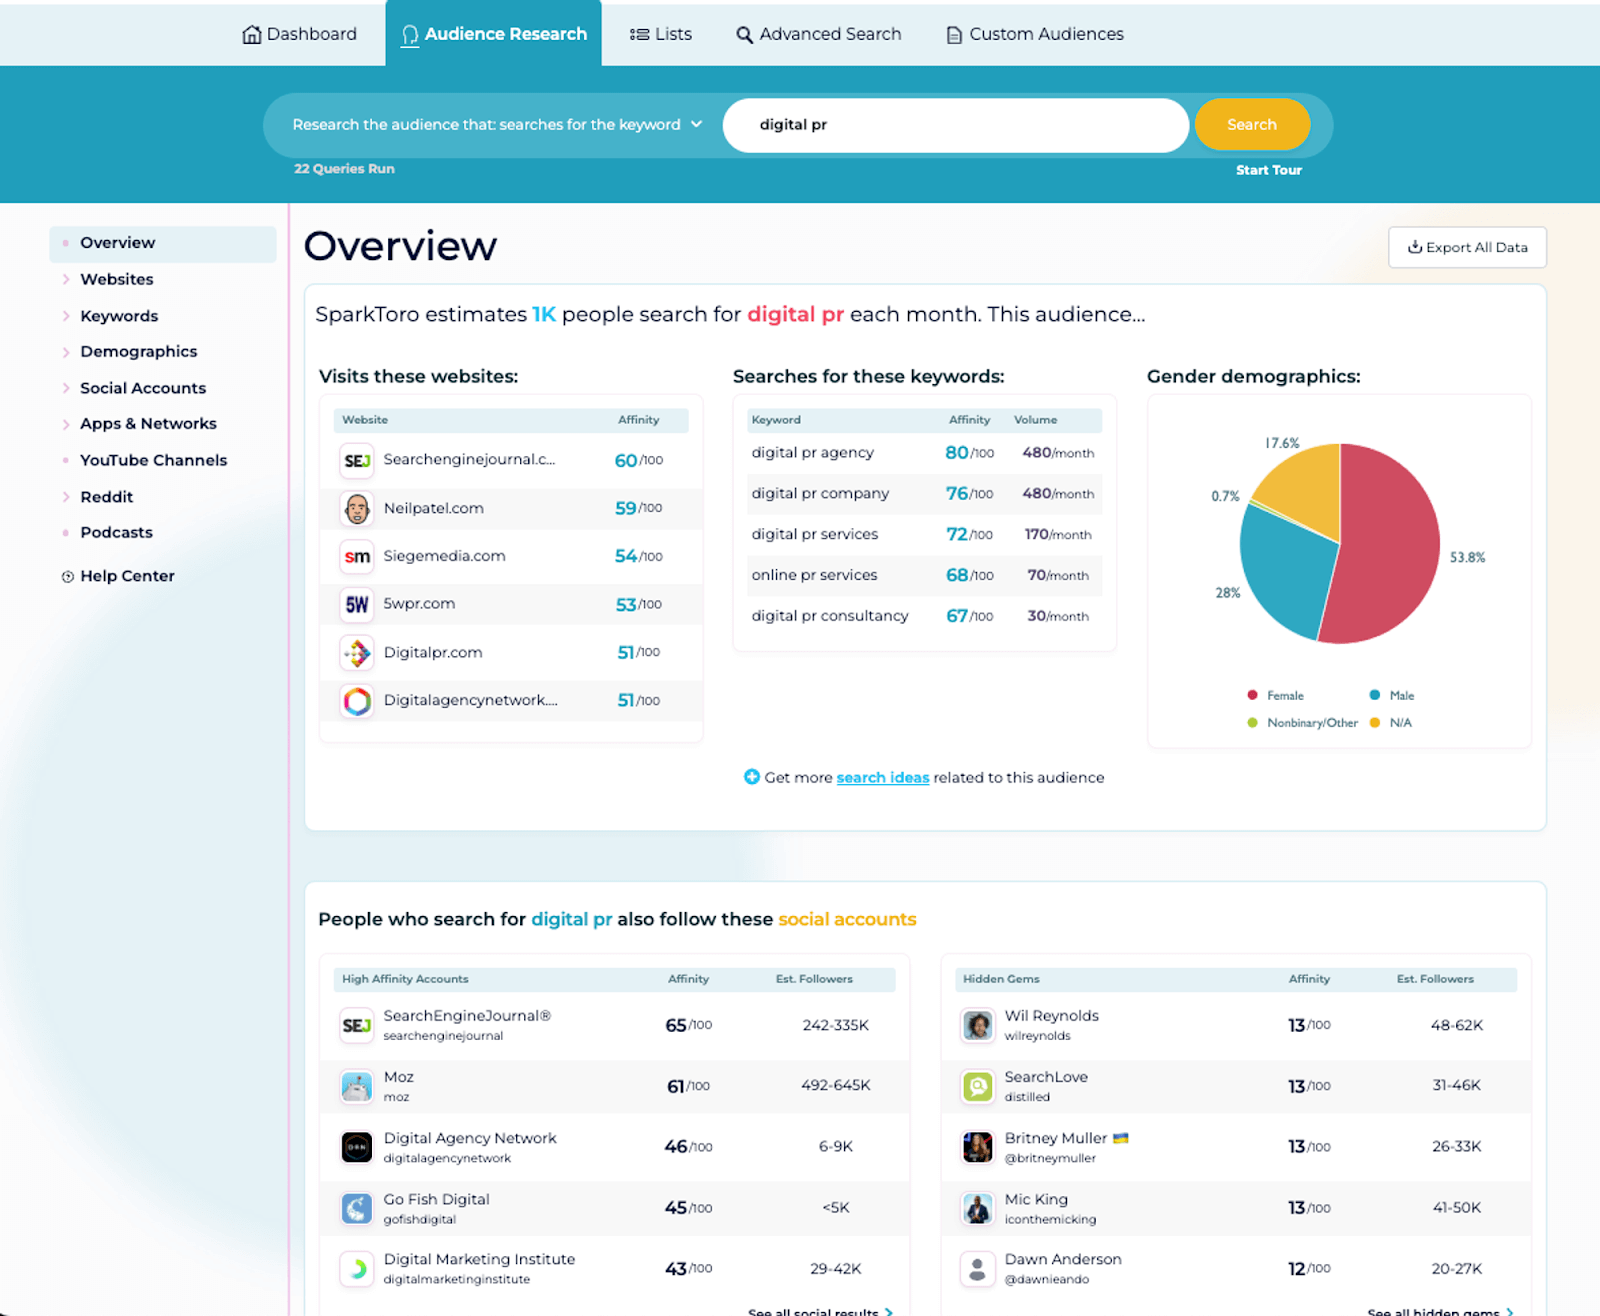This screenshot has width=1600, height=1316.
Task: Click the online pr services keyword
Action: [x=814, y=575]
